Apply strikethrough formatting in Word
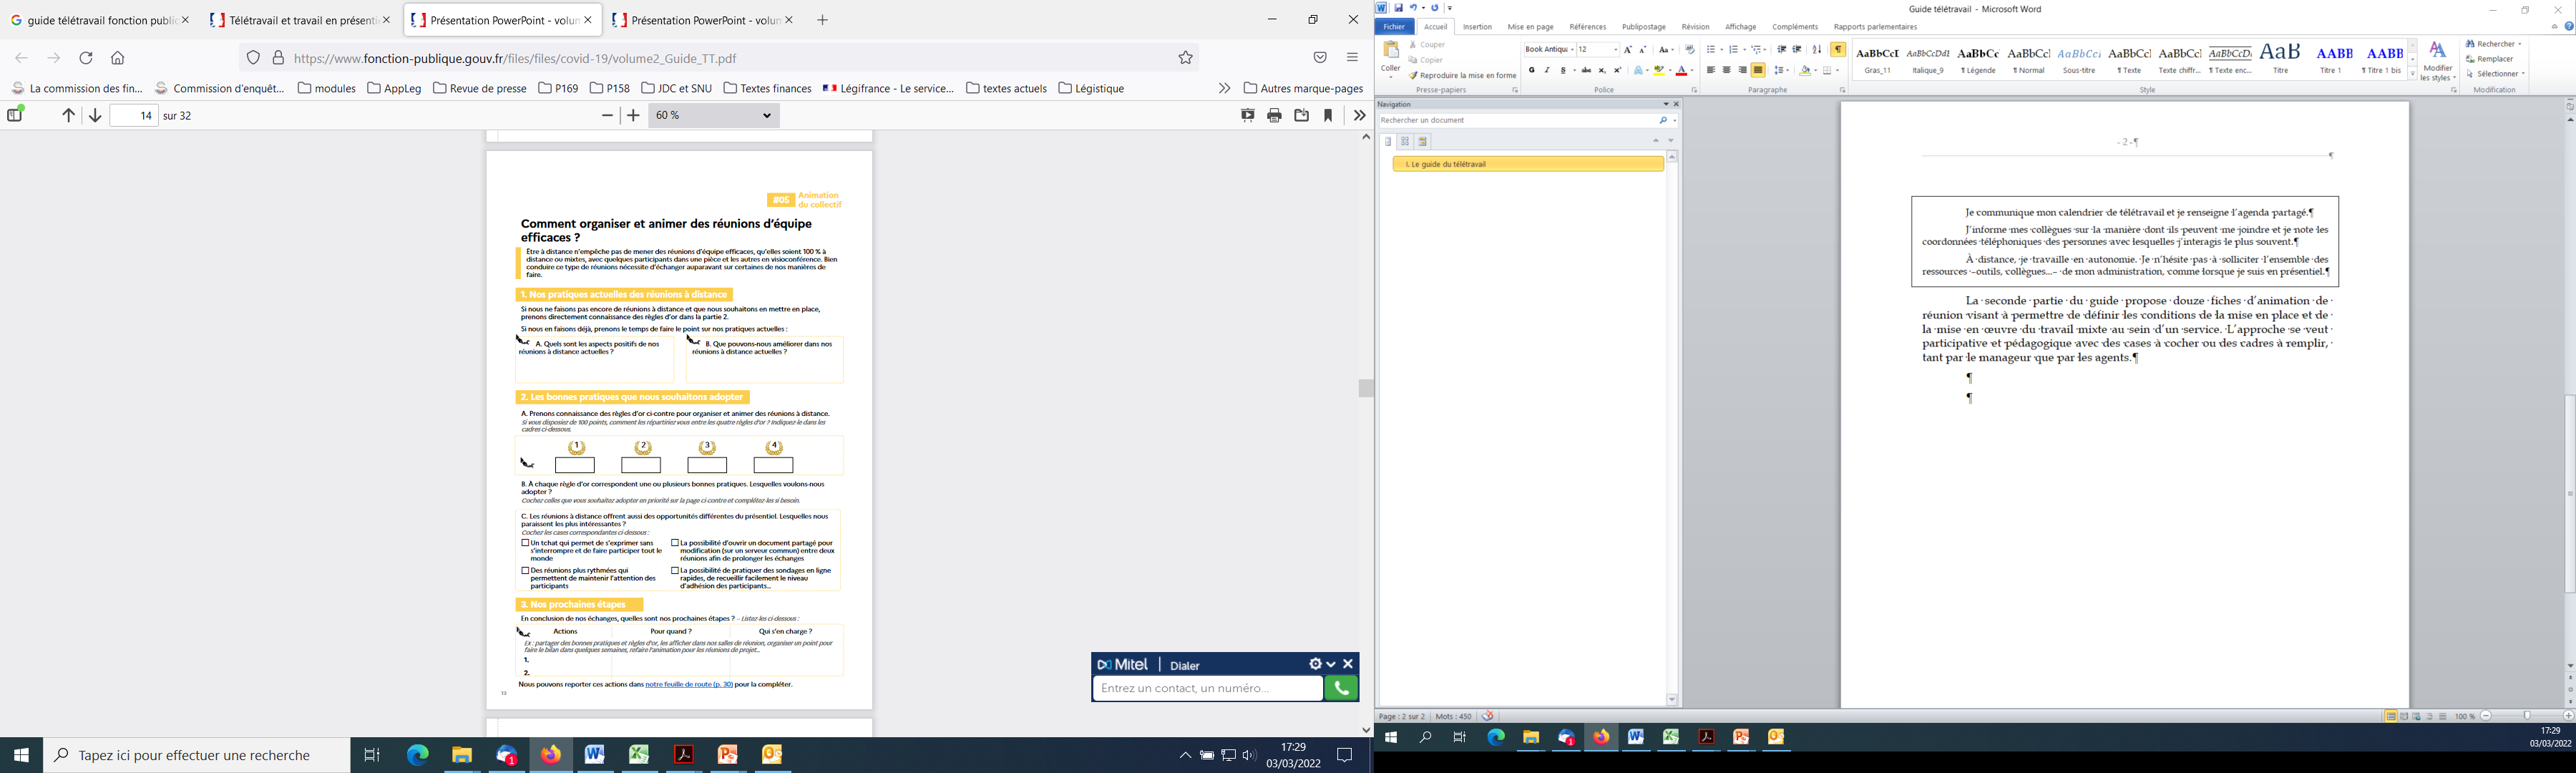2576x773 pixels. click(1586, 71)
